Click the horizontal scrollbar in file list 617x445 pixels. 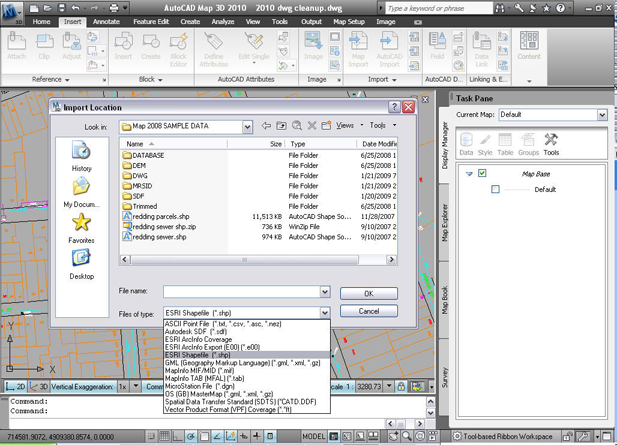click(x=245, y=260)
